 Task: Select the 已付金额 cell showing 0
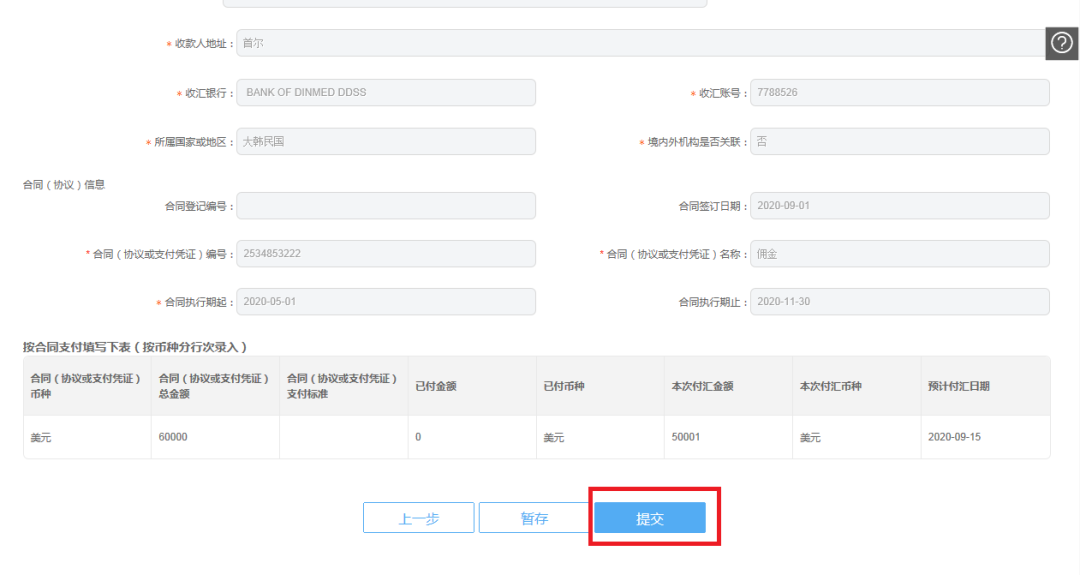[x=472, y=437]
